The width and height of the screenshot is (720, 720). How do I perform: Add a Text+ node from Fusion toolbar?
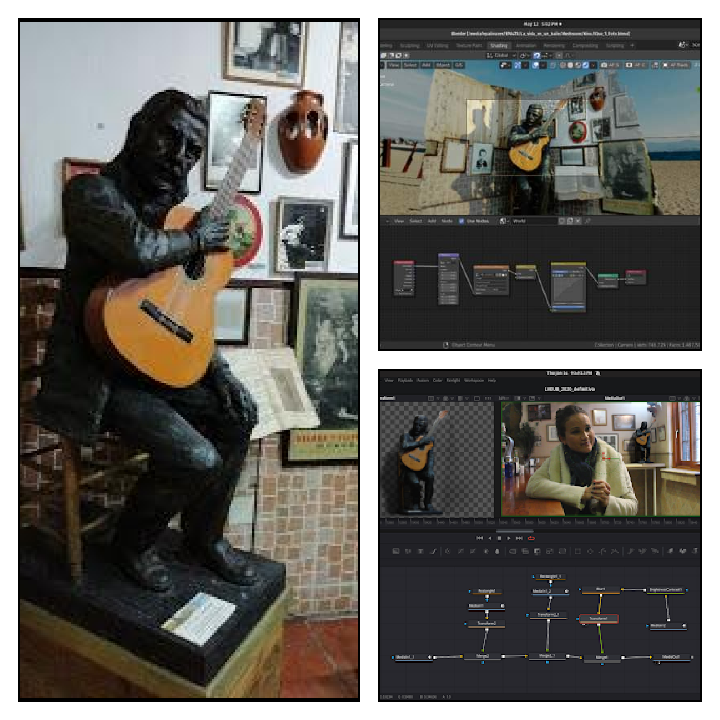tap(421, 551)
